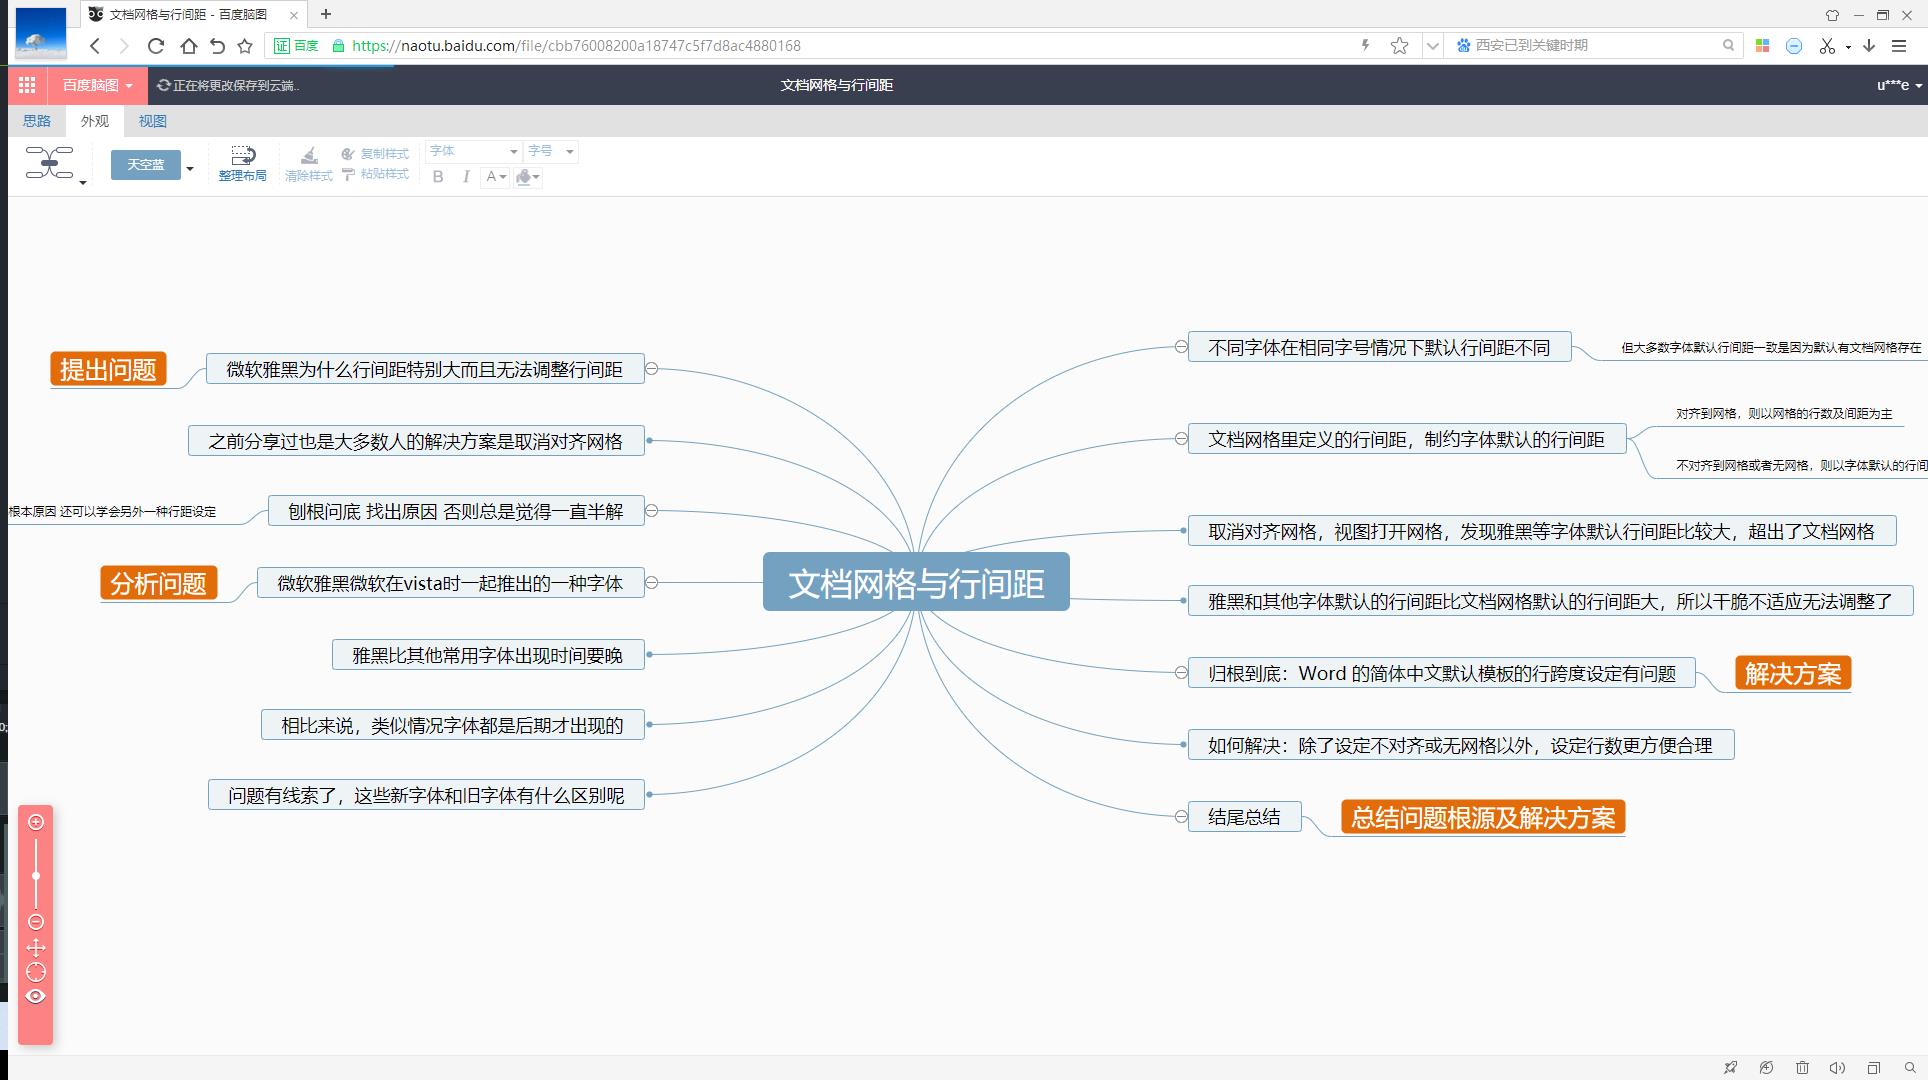The height and width of the screenshot is (1080, 1928).
Task: Switch to the 思路 tab
Action: [37, 121]
